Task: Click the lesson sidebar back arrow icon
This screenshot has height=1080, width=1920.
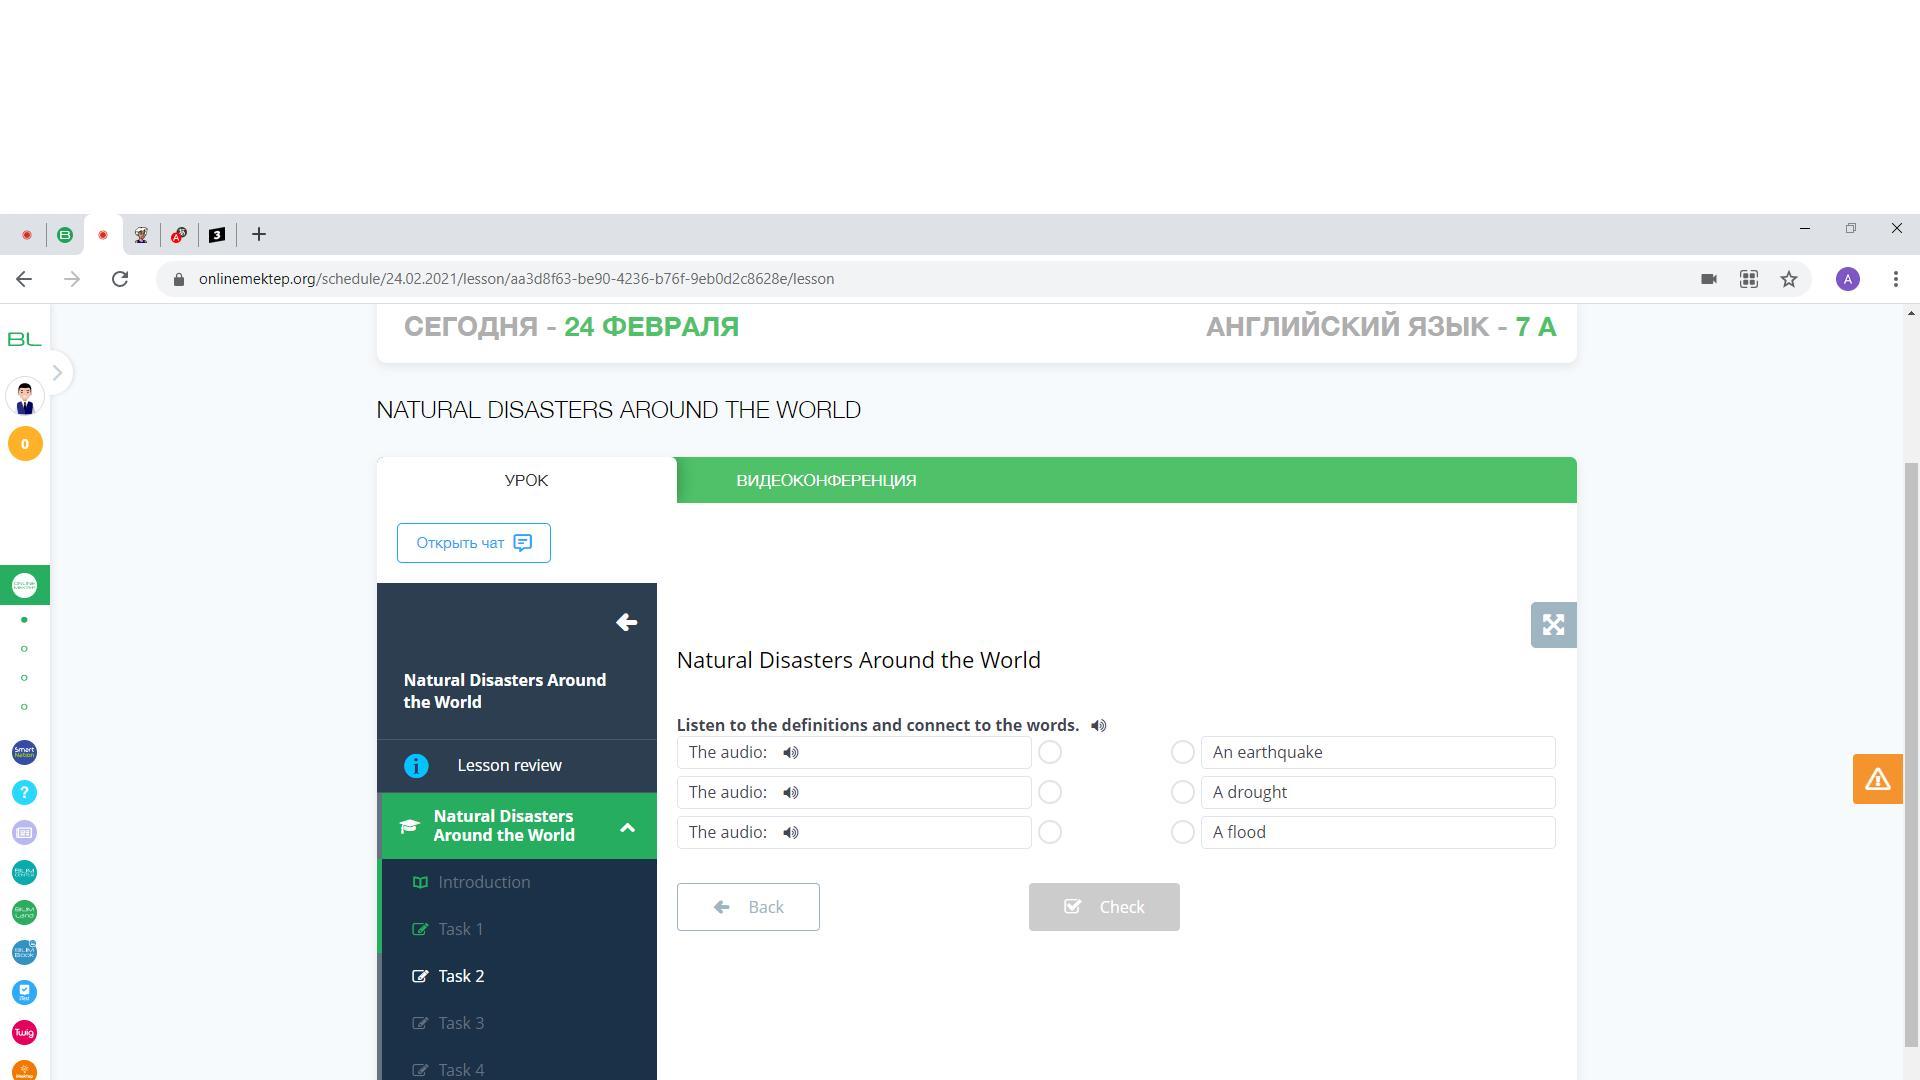Action: (x=626, y=623)
